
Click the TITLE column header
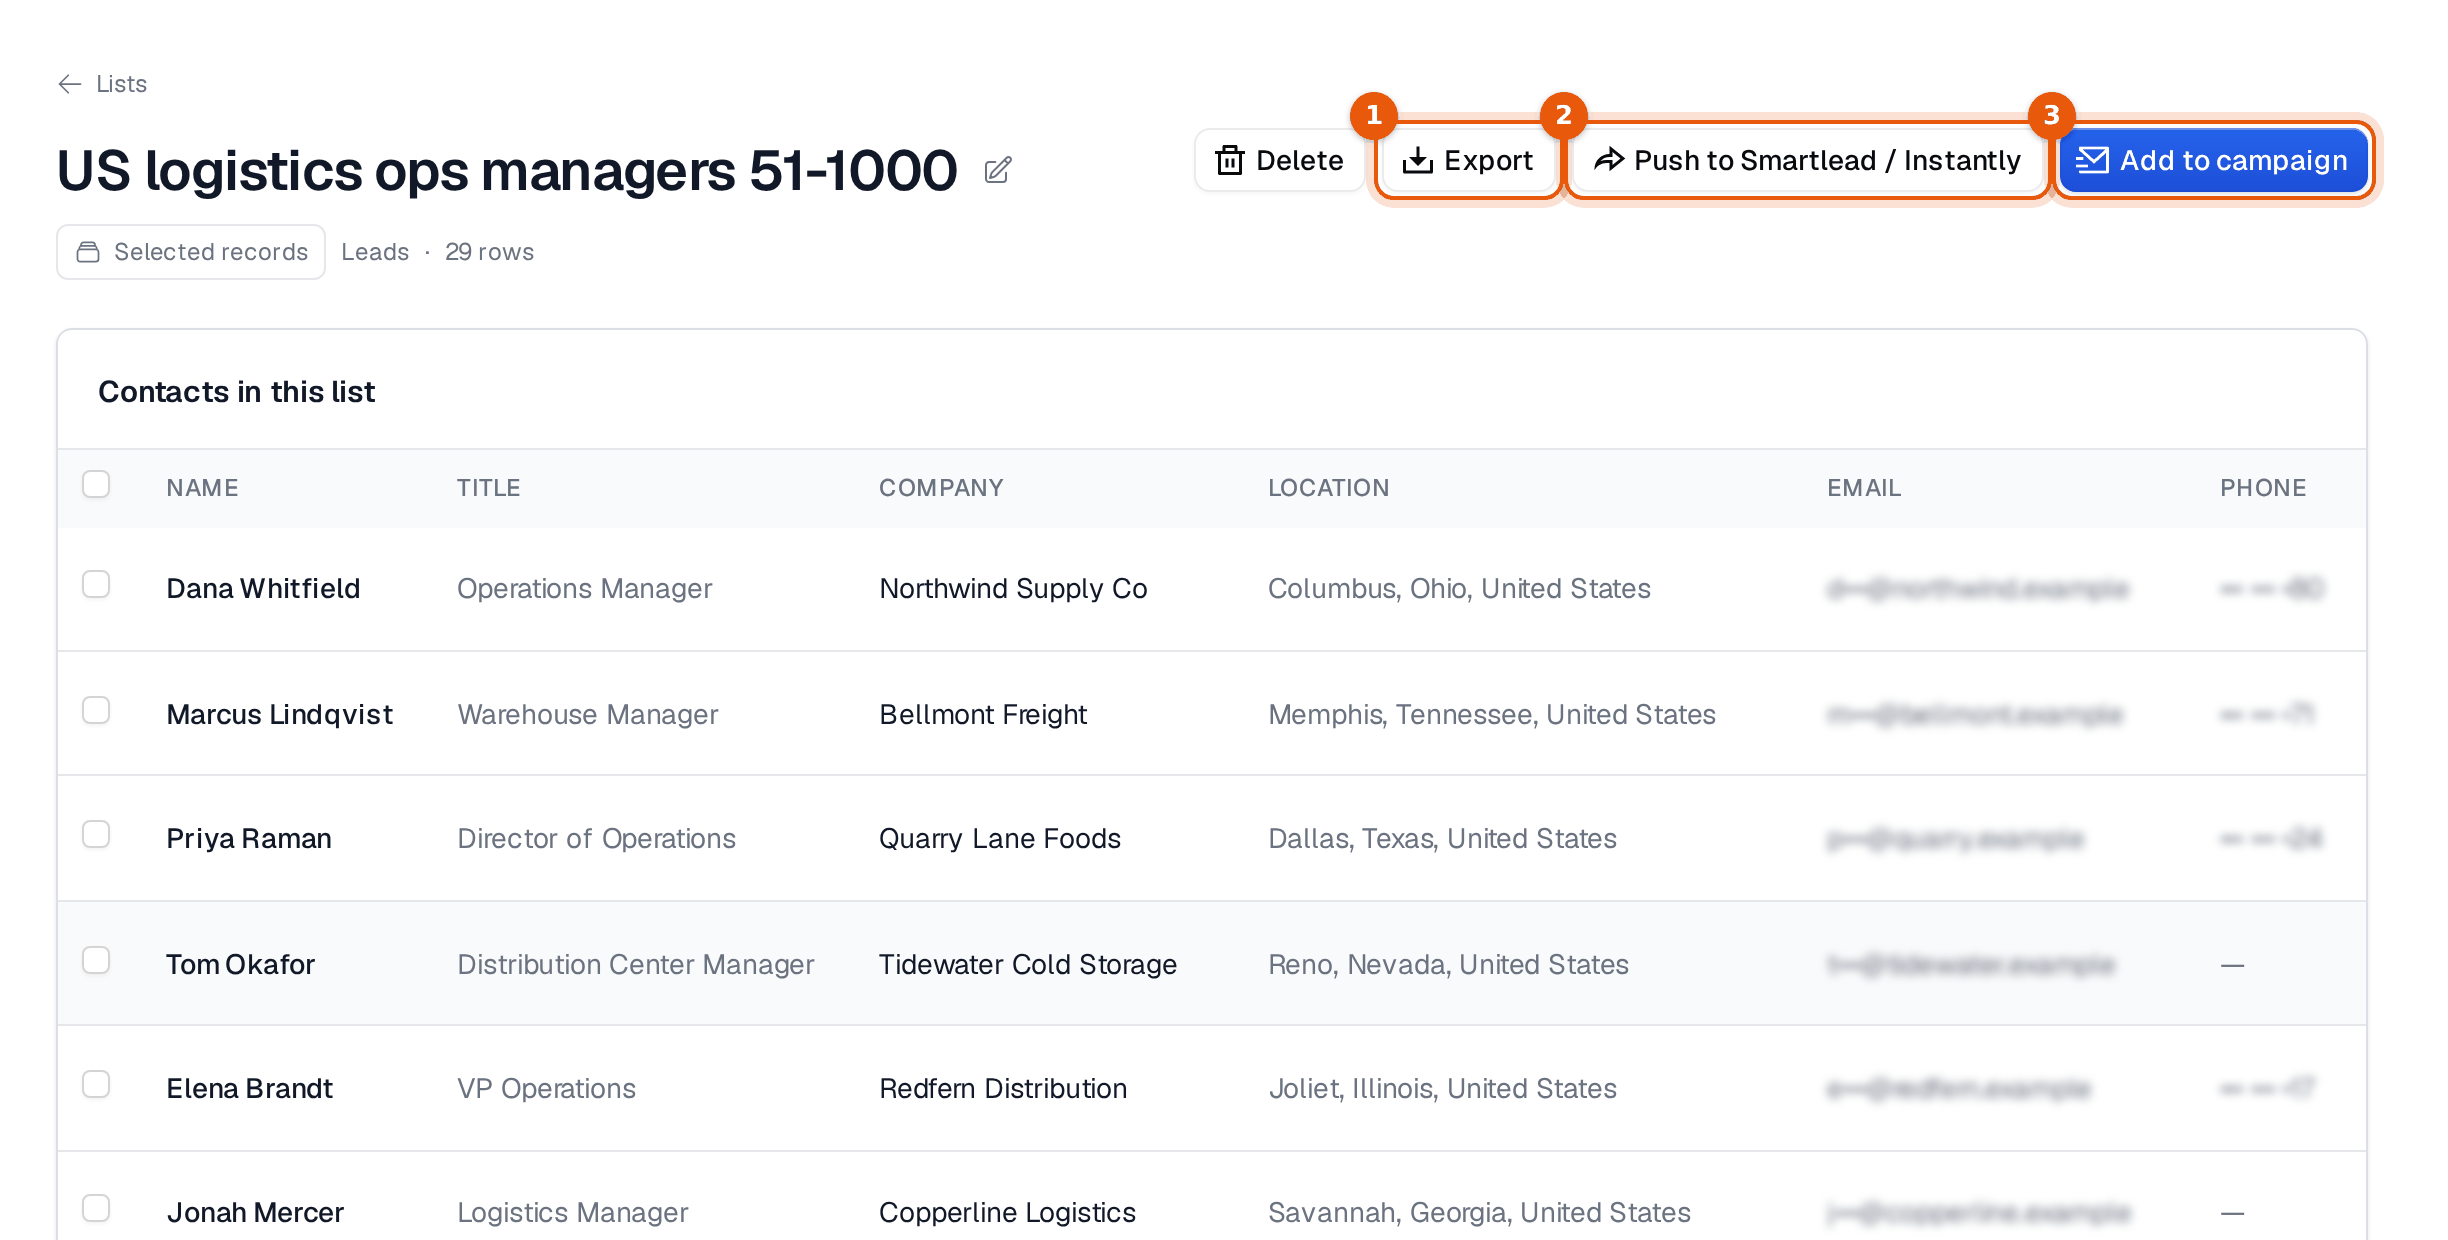pos(489,488)
